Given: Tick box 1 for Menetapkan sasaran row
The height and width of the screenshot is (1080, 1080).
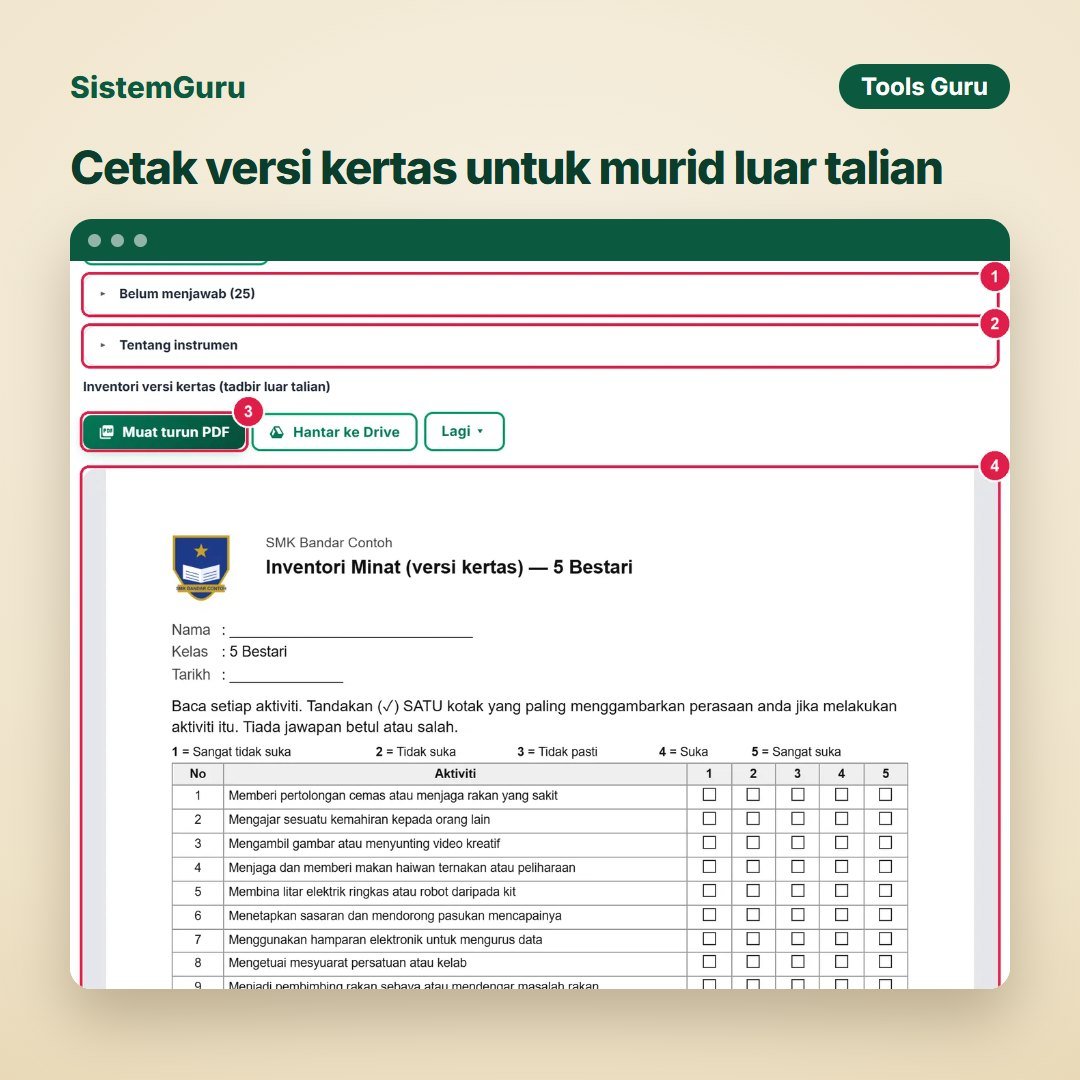Looking at the screenshot, I should [709, 915].
